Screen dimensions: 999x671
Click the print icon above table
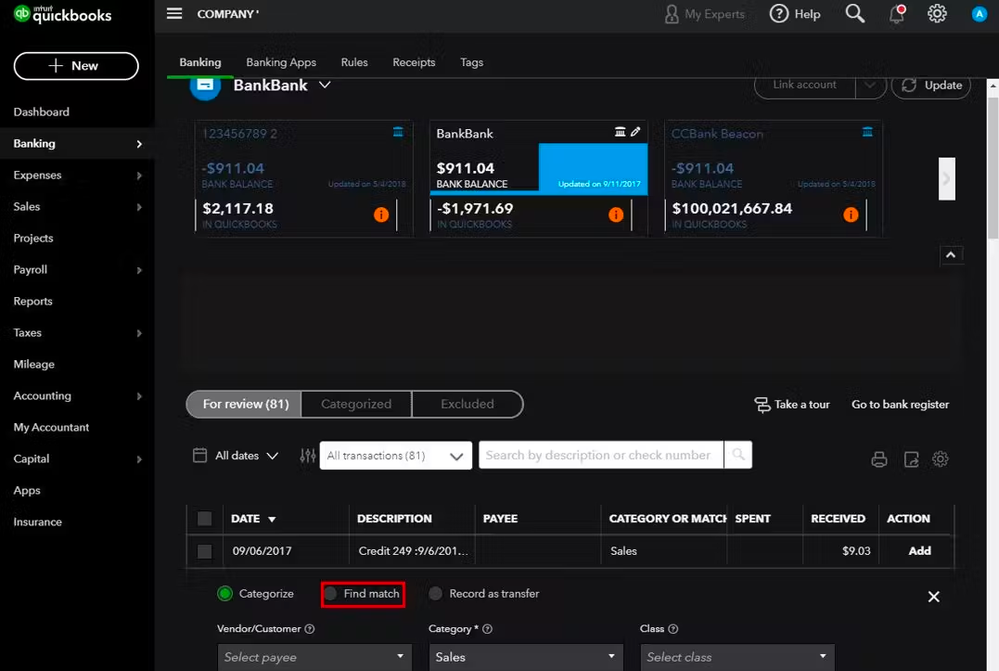[879, 459]
